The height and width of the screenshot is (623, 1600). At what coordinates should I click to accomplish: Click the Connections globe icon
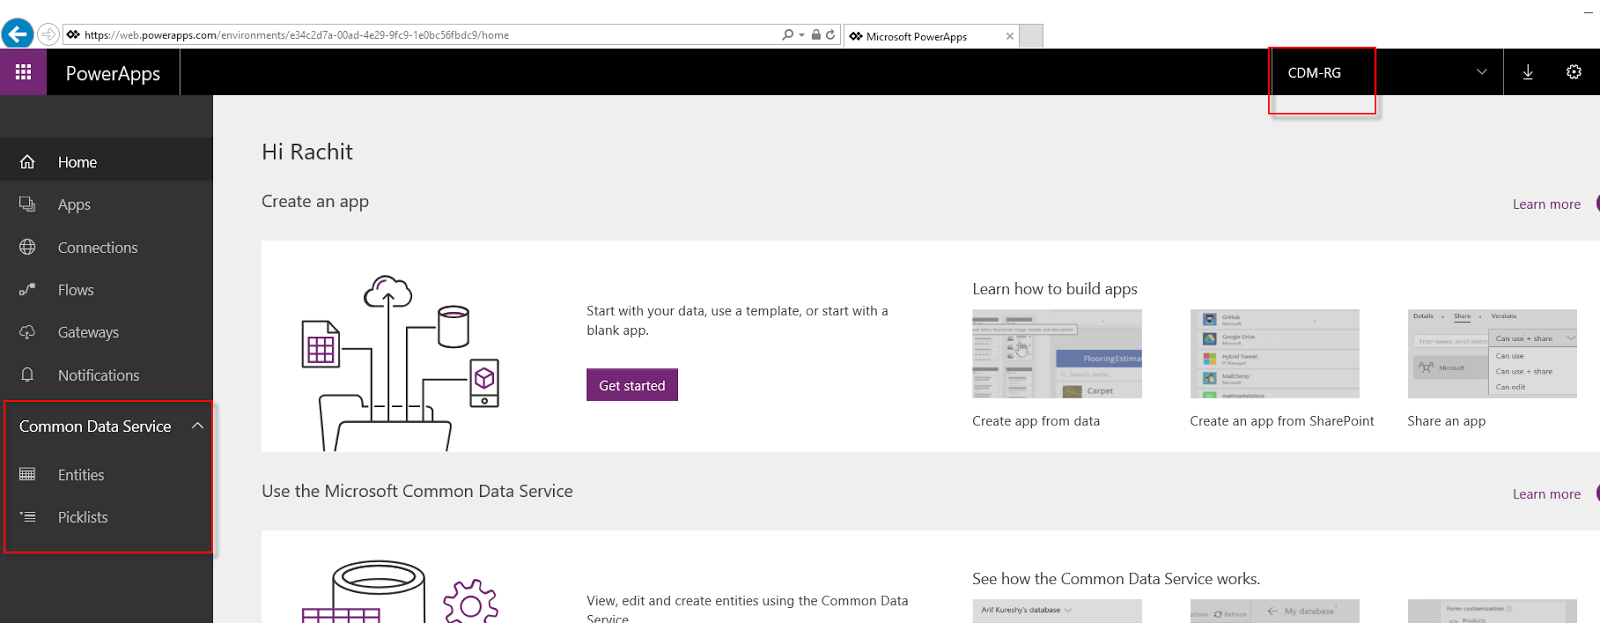(x=28, y=247)
